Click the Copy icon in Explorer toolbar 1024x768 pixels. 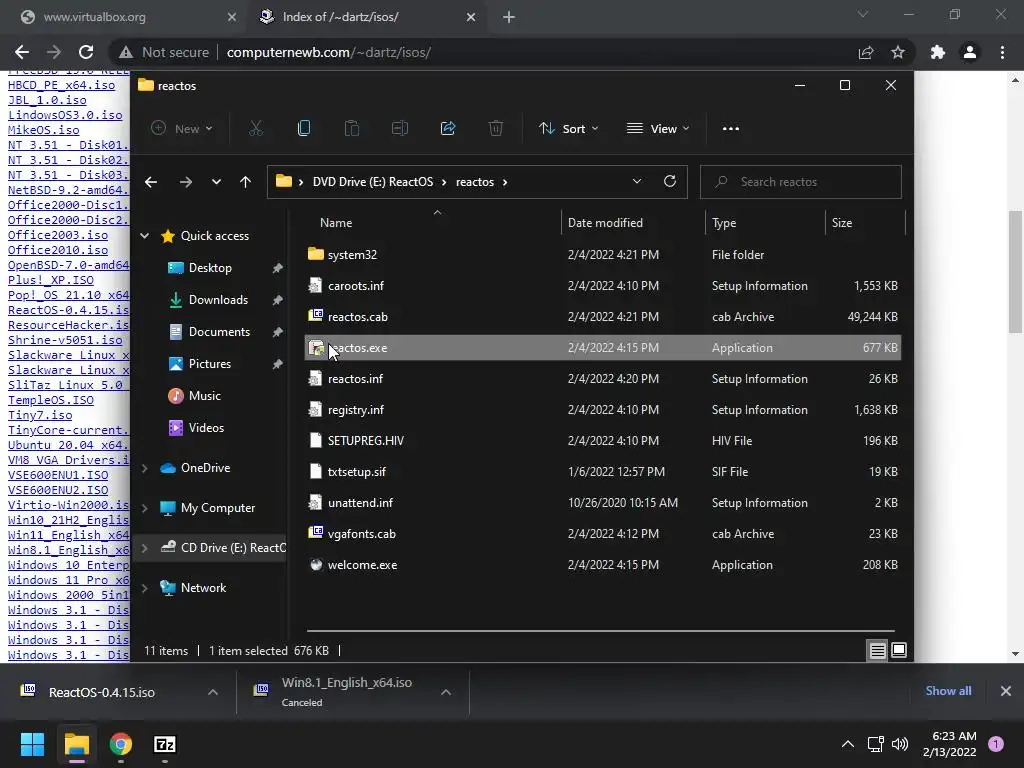tap(304, 129)
